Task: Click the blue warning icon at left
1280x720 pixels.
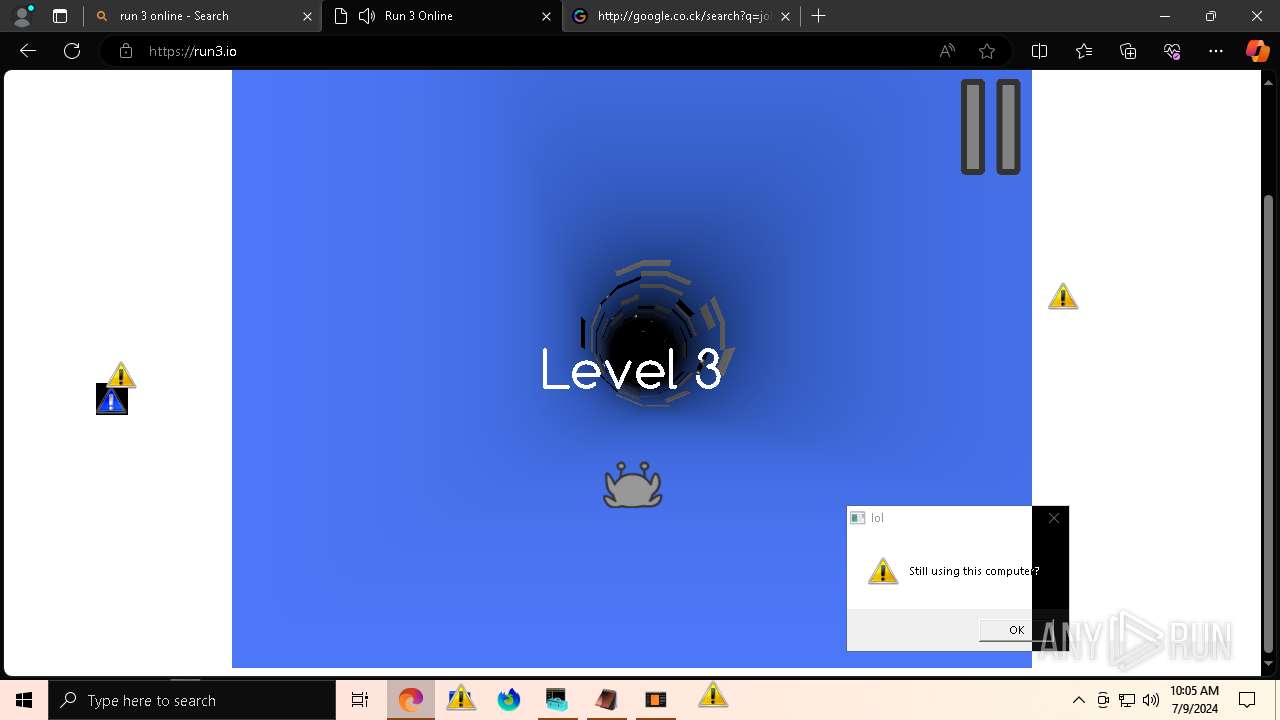Action: coord(112,400)
